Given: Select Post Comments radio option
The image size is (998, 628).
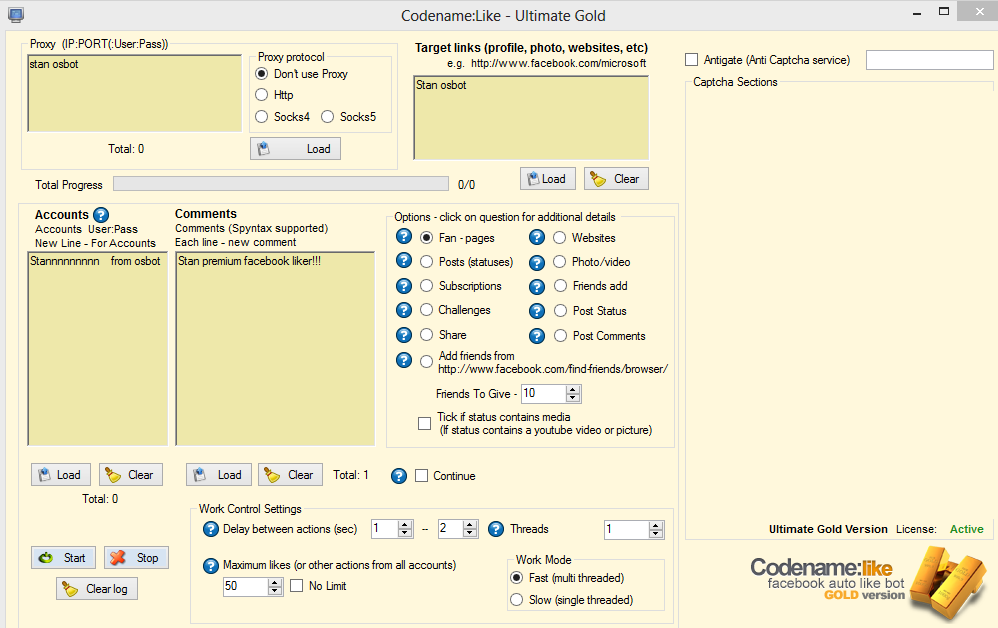Looking at the screenshot, I should pos(560,336).
